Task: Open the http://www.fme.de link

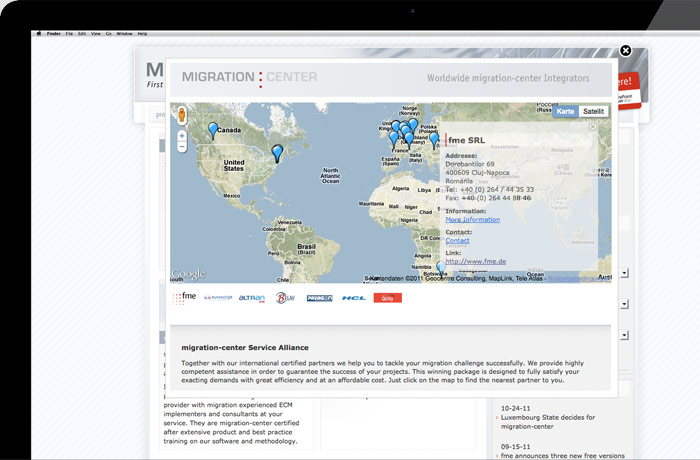Action: (x=475, y=261)
